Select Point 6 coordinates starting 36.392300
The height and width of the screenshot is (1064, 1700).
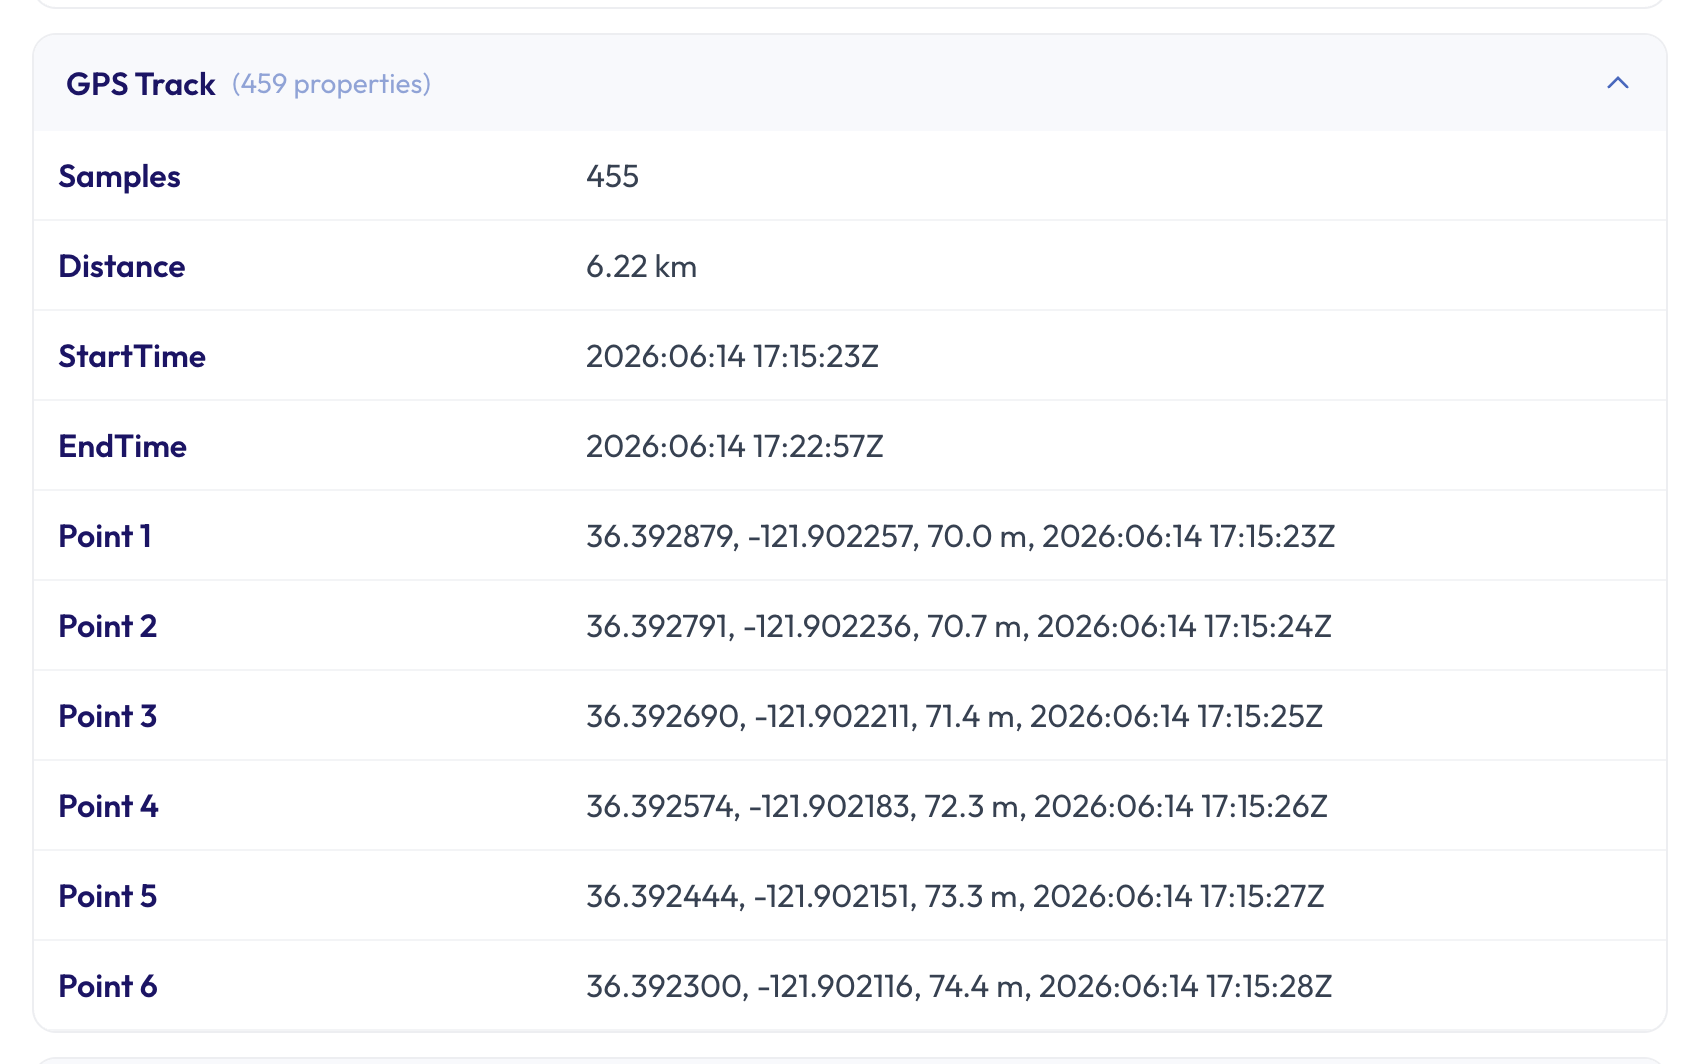pos(959,986)
